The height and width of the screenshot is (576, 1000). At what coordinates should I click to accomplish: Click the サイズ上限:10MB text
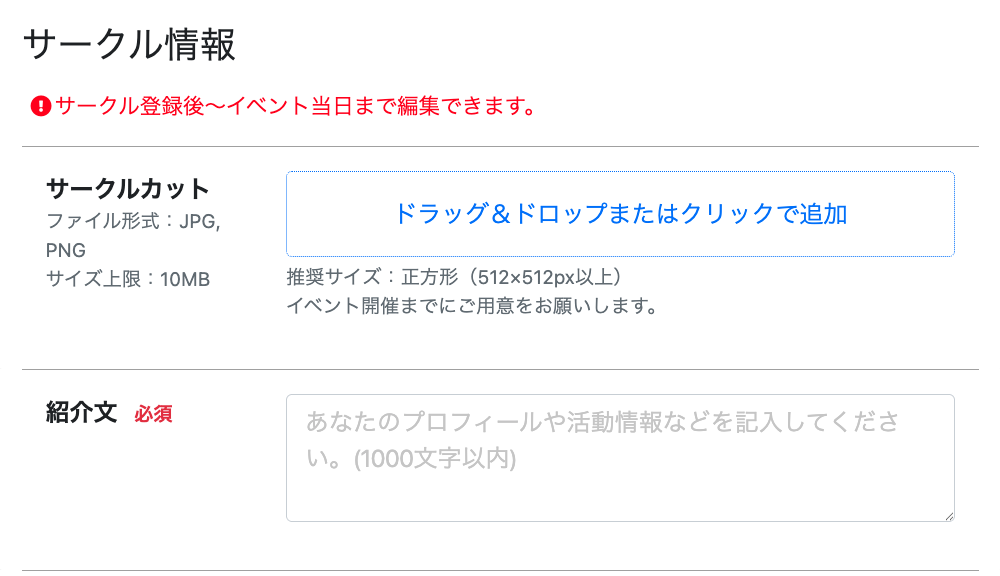[128, 279]
